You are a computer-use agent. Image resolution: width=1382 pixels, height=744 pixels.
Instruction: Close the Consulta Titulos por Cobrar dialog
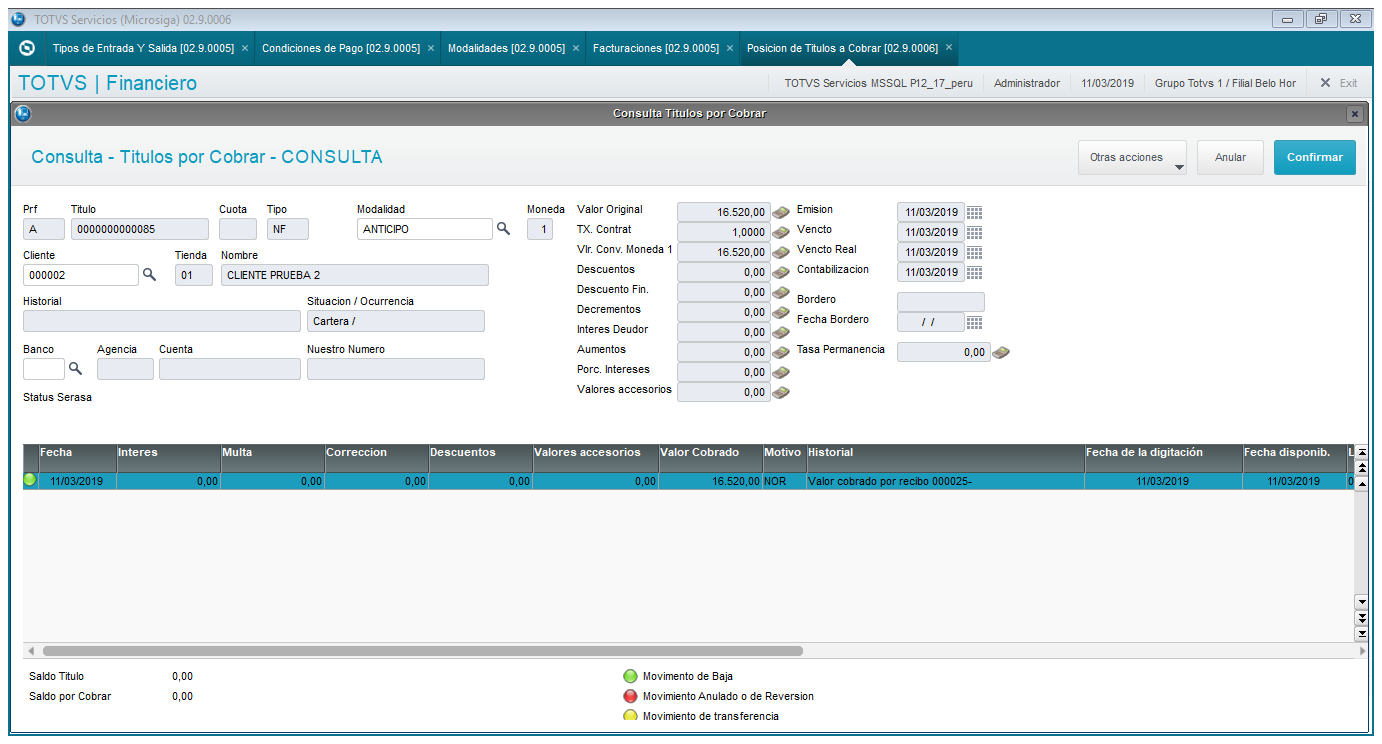tap(1355, 114)
